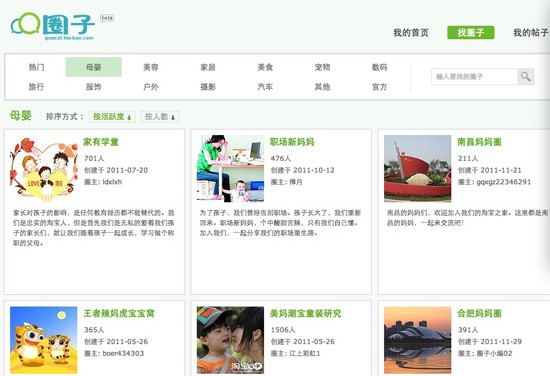Click circle owner 圈子小编02
The height and width of the screenshot is (376, 550).
pyautogui.click(x=494, y=353)
